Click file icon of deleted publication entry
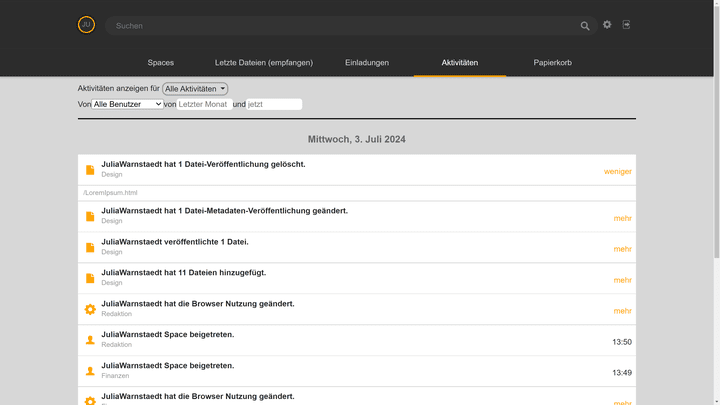Image resolution: width=720 pixels, height=405 pixels. click(x=90, y=170)
